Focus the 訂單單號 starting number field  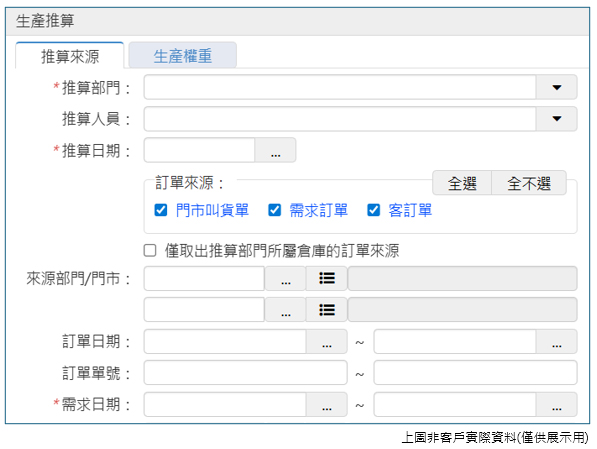pyautogui.click(x=246, y=373)
